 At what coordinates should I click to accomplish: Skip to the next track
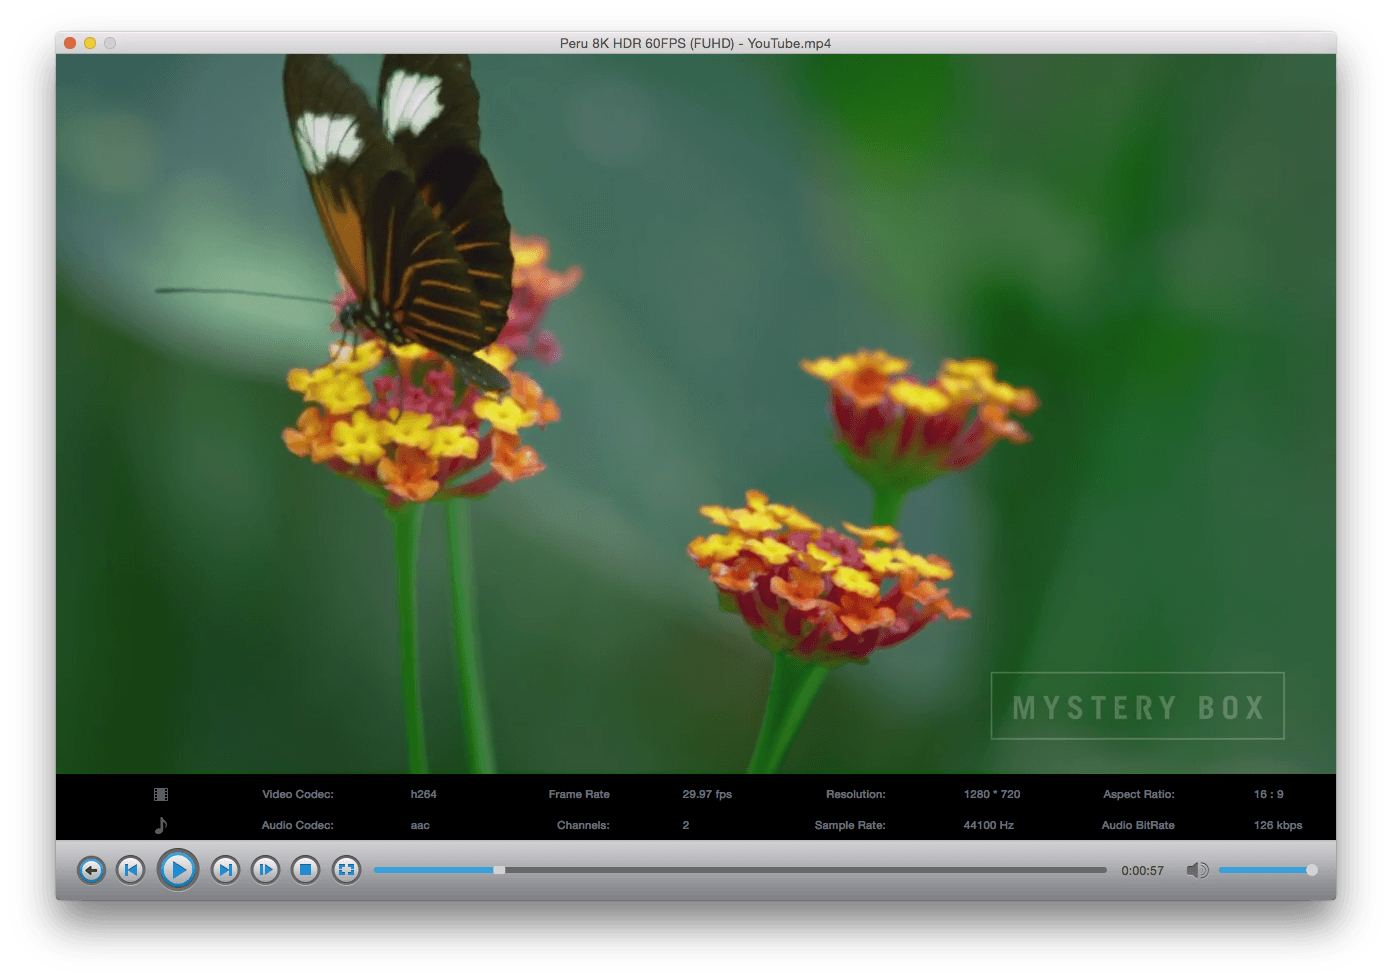(x=226, y=870)
